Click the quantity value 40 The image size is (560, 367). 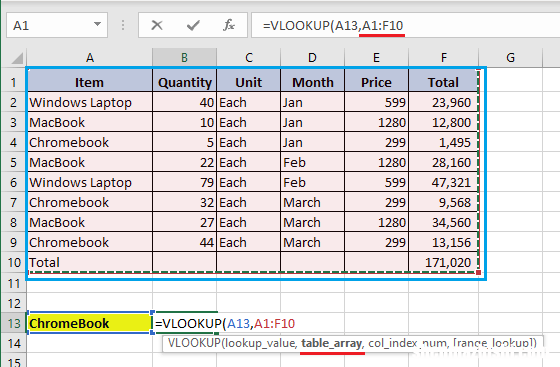[185, 102]
